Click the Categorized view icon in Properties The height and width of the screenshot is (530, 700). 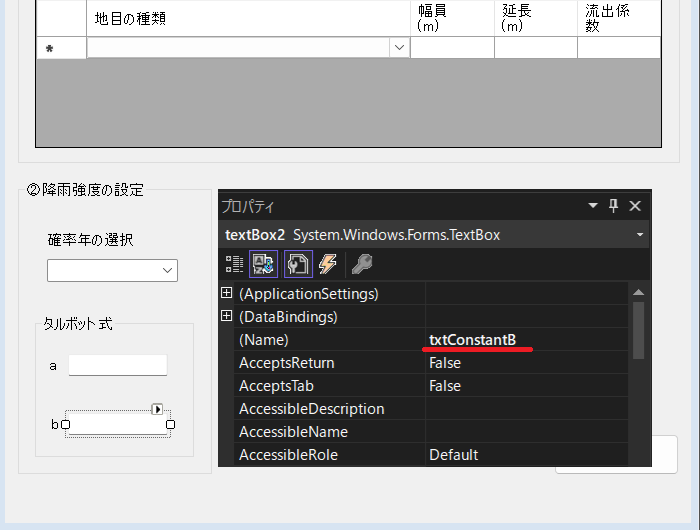pyautogui.click(x=235, y=264)
